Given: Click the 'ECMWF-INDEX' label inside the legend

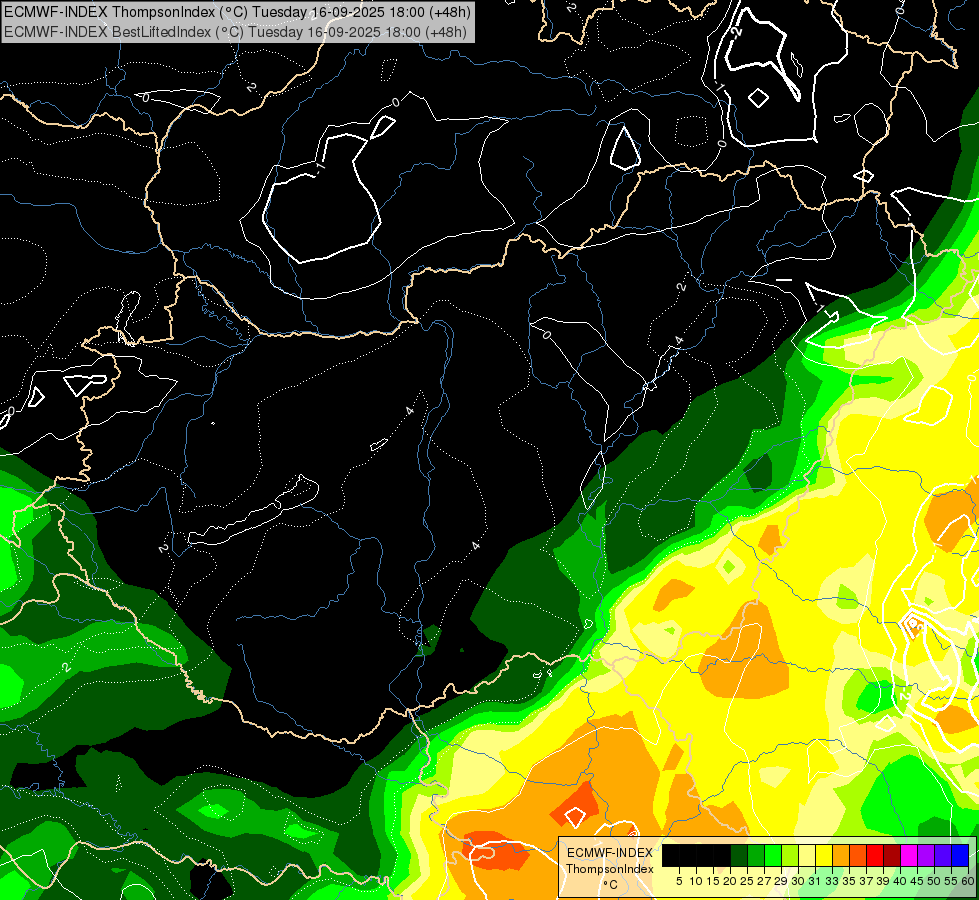Looking at the screenshot, I should pyautogui.click(x=610, y=853).
